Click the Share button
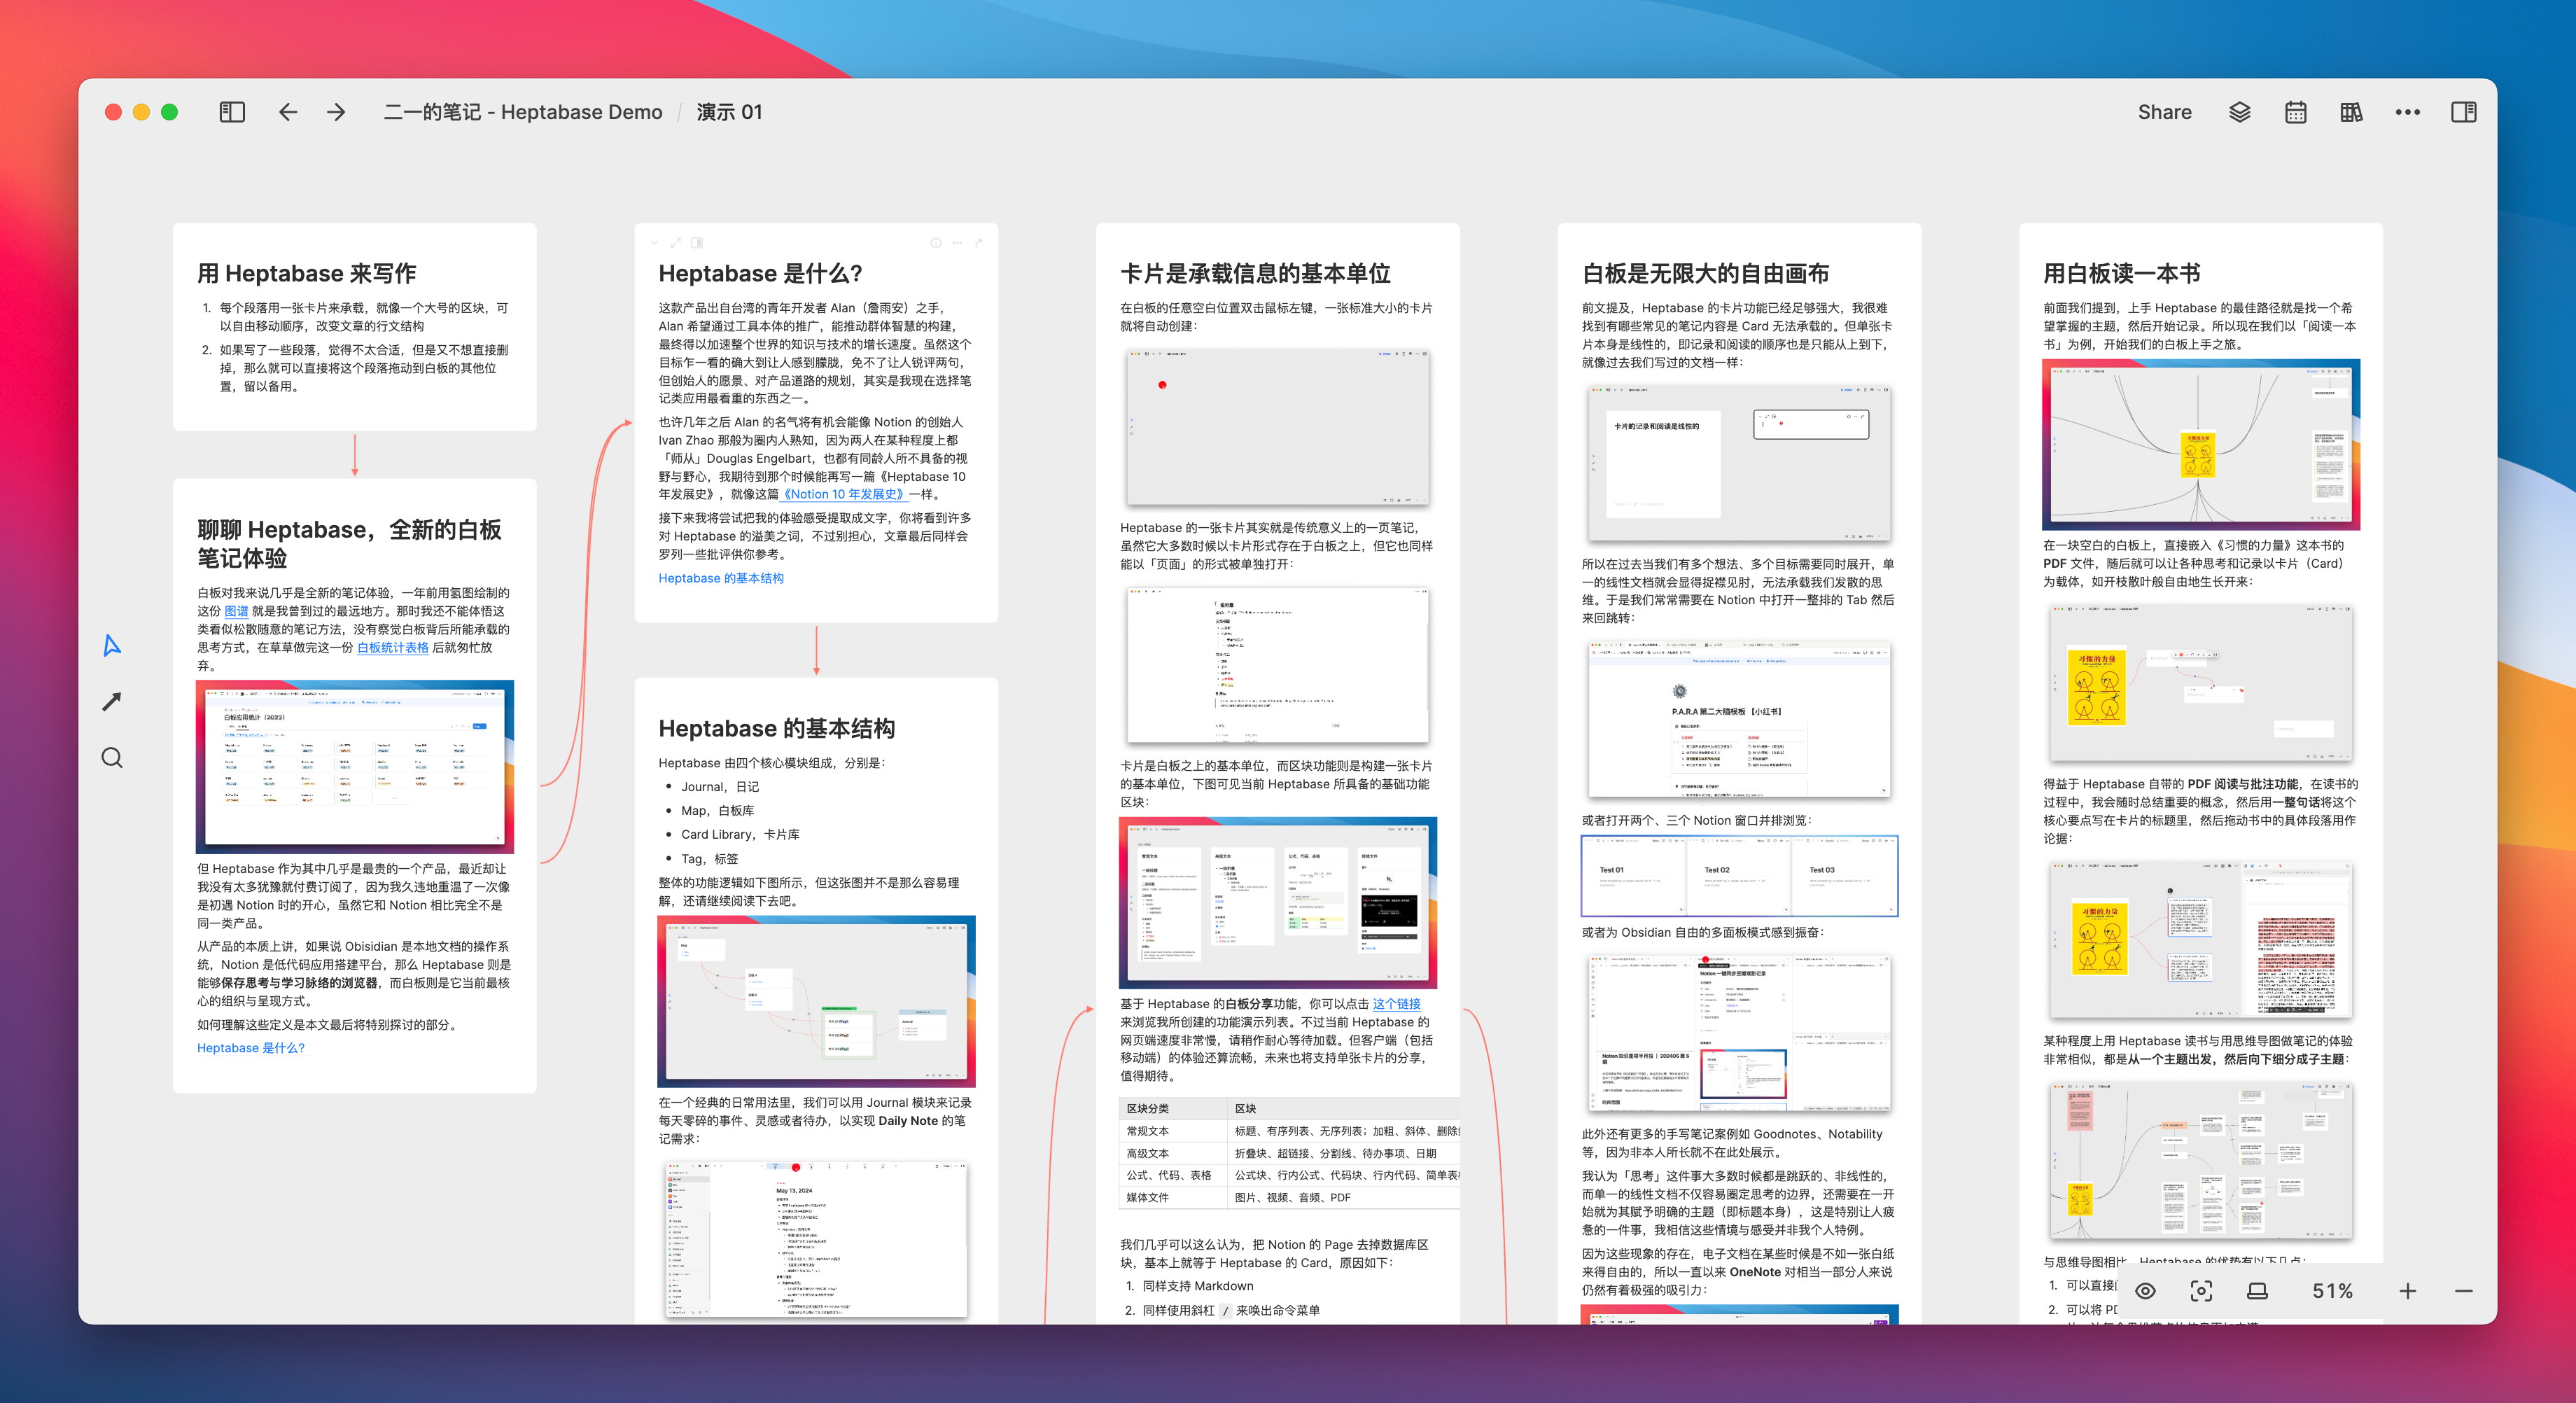Viewport: 2576px width, 1403px height. 2164,112
